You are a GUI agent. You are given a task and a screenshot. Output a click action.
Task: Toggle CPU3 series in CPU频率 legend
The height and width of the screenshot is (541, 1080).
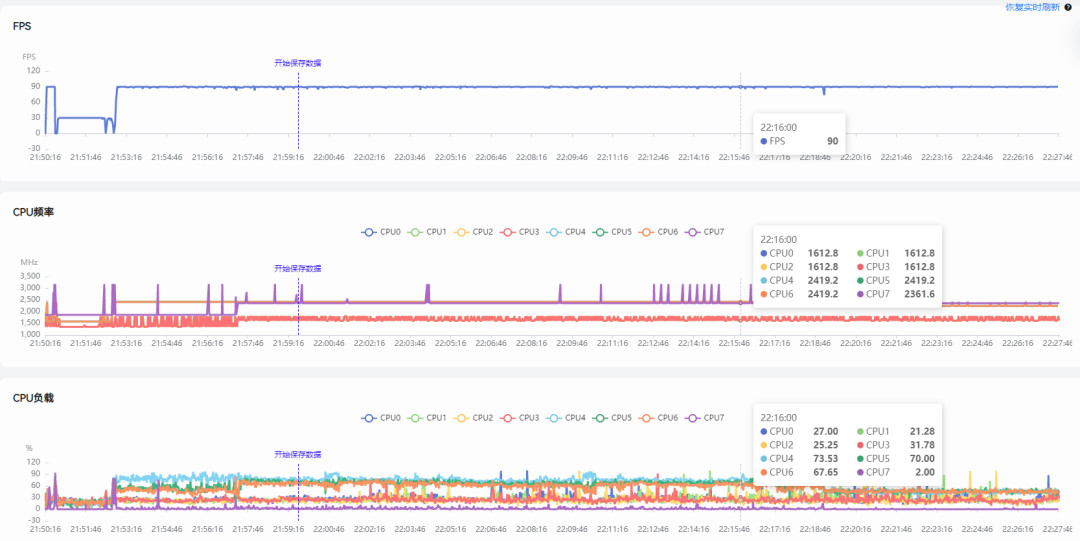point(519,232)
